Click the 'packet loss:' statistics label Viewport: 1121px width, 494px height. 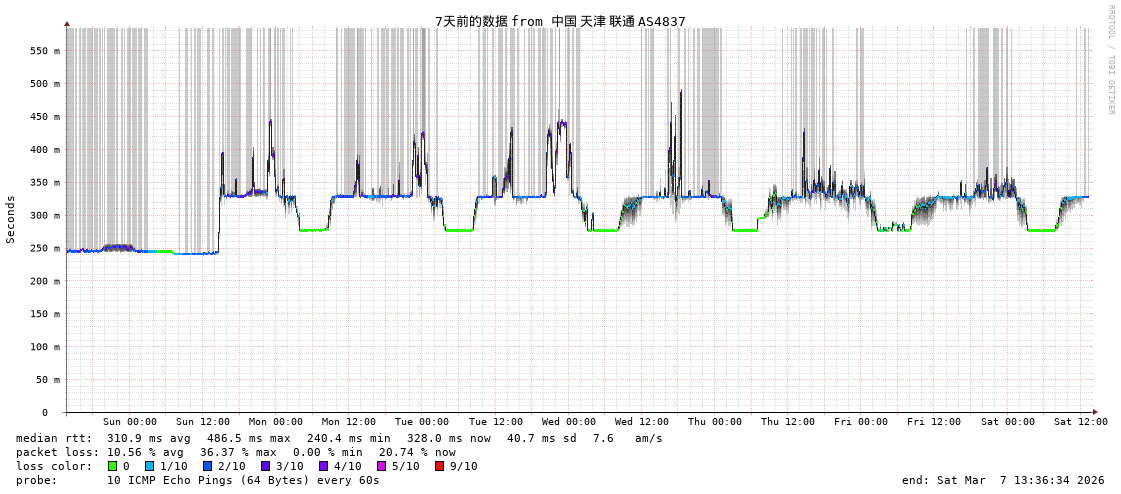(x=57, y=452)
